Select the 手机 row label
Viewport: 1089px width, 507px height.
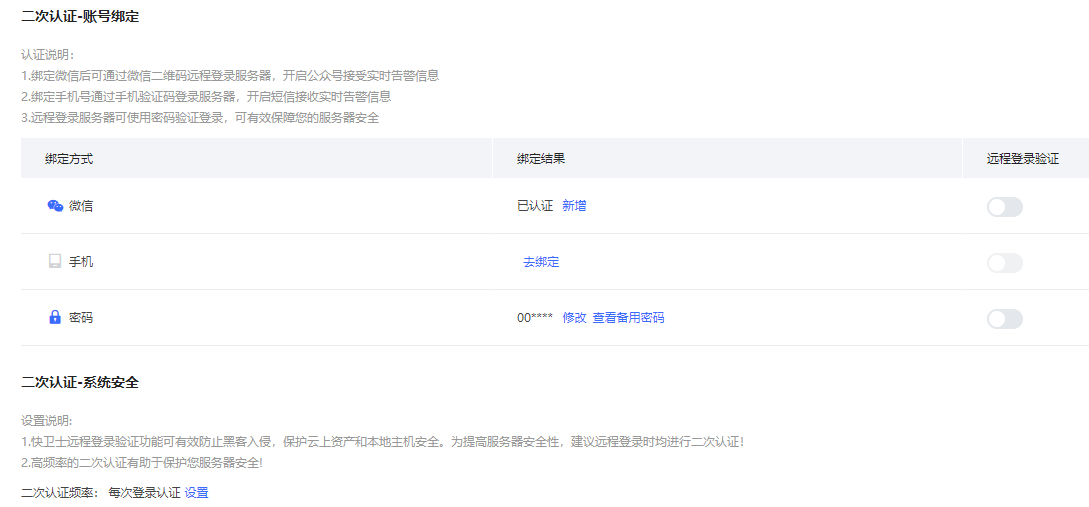(x=81, y=262)
